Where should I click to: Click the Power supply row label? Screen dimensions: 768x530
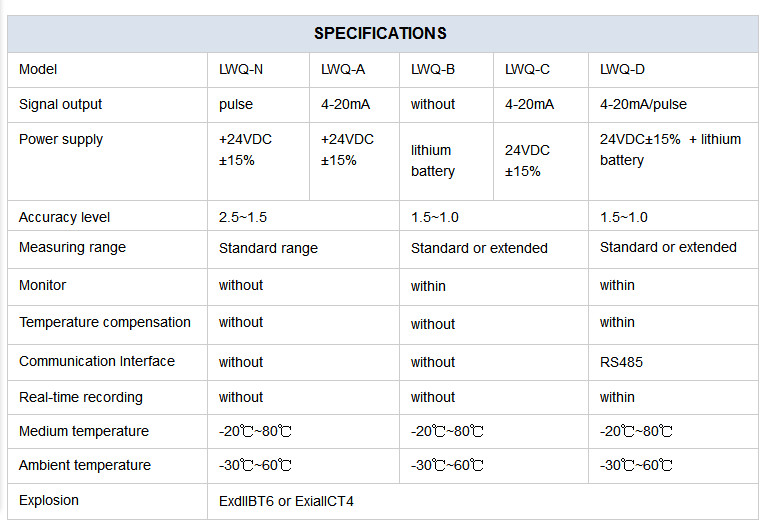(x=61, y=140)
